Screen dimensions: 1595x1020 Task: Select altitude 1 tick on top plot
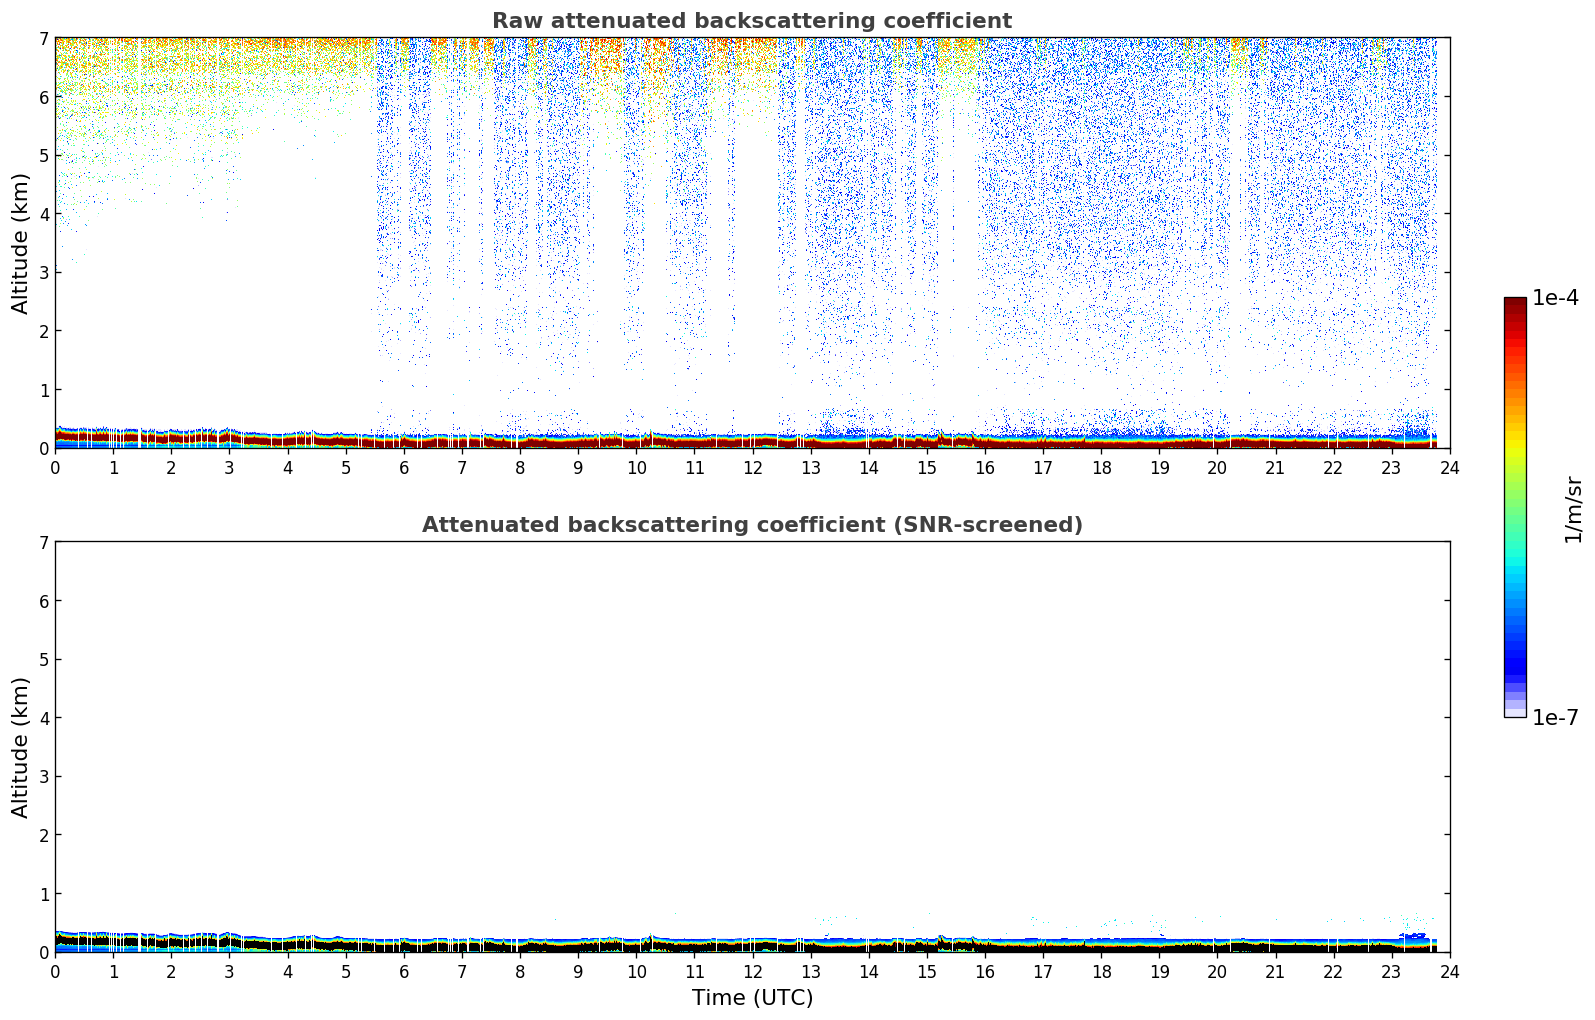click(x=43, y=390)
